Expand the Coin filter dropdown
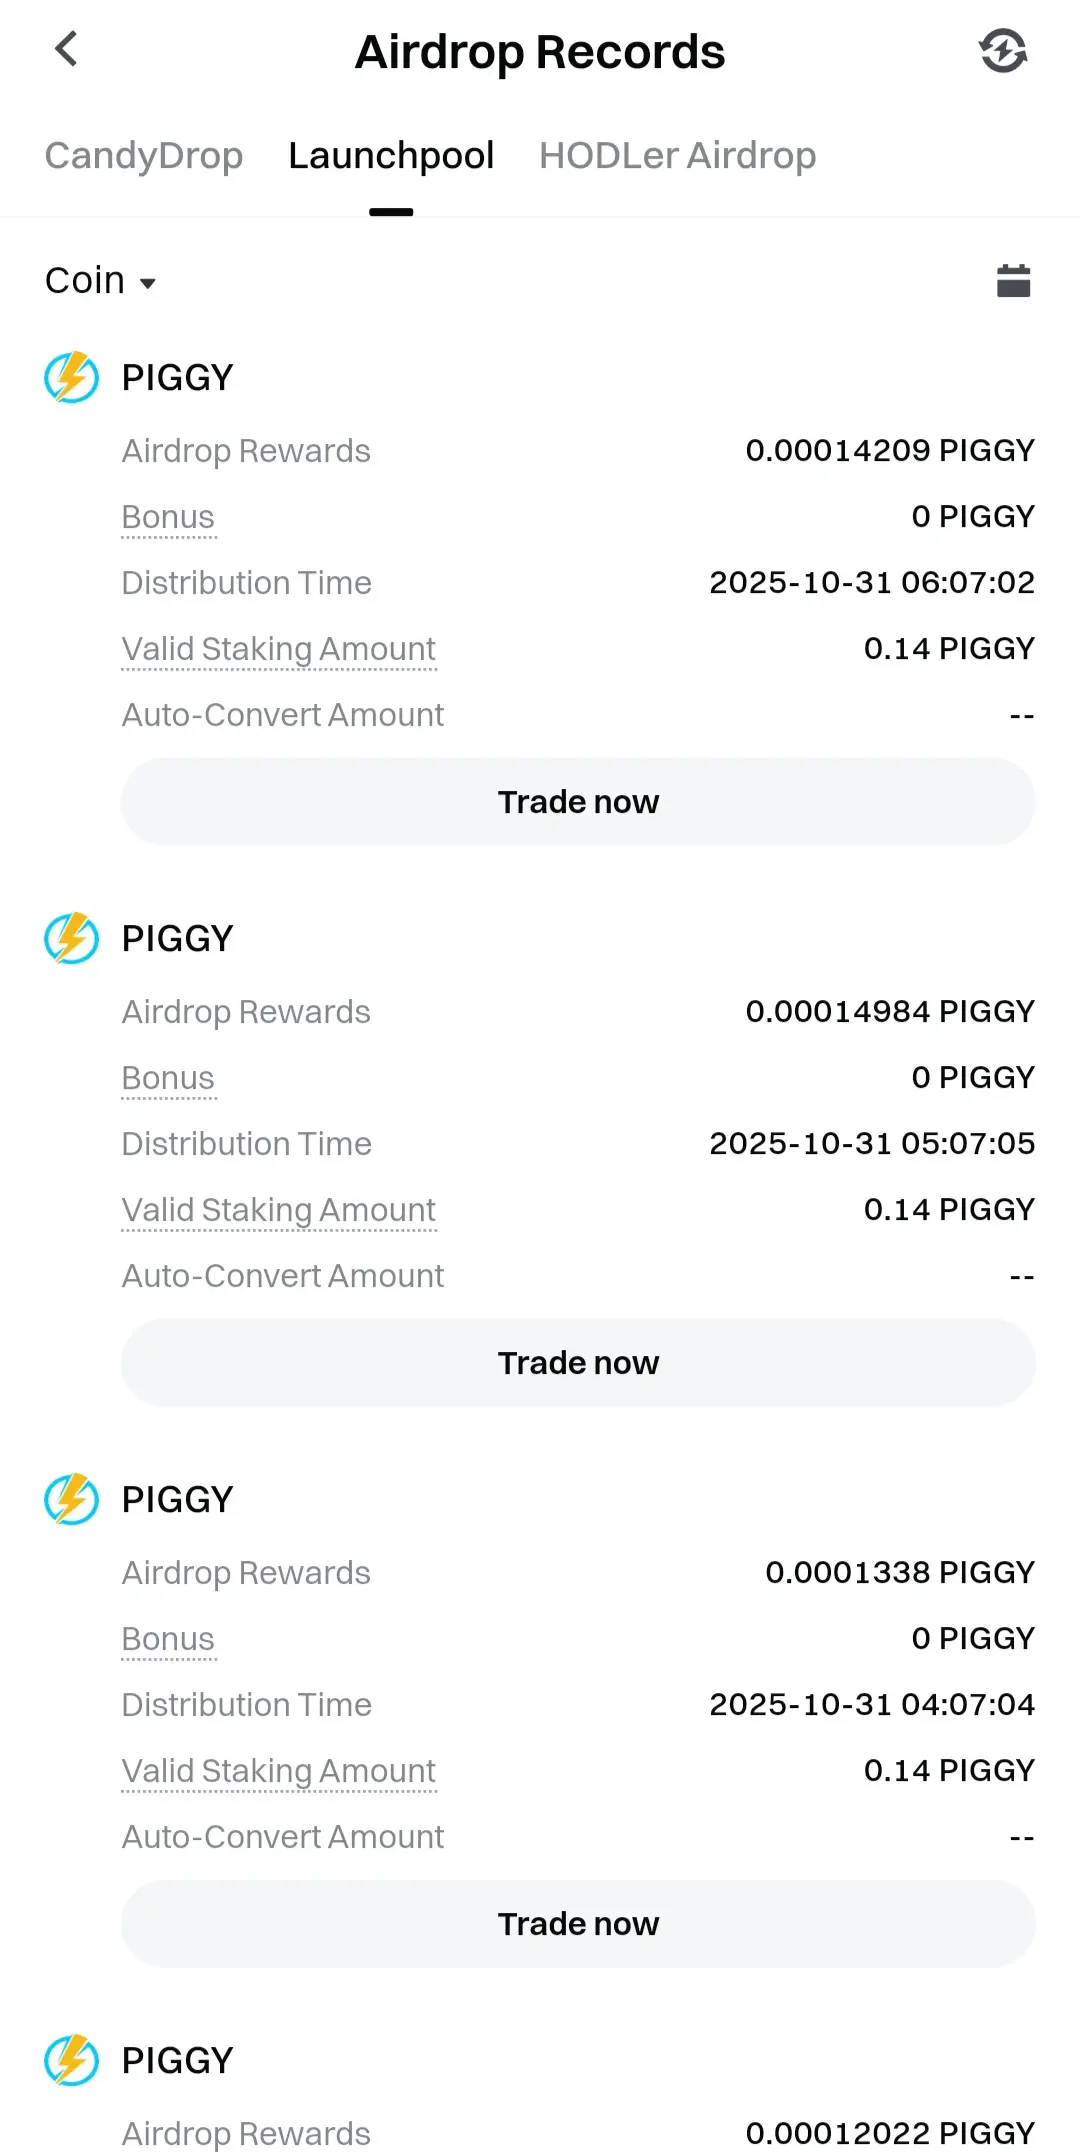Image resolution: width=1080 pixels, height=2152 pixels. (101, 281)
